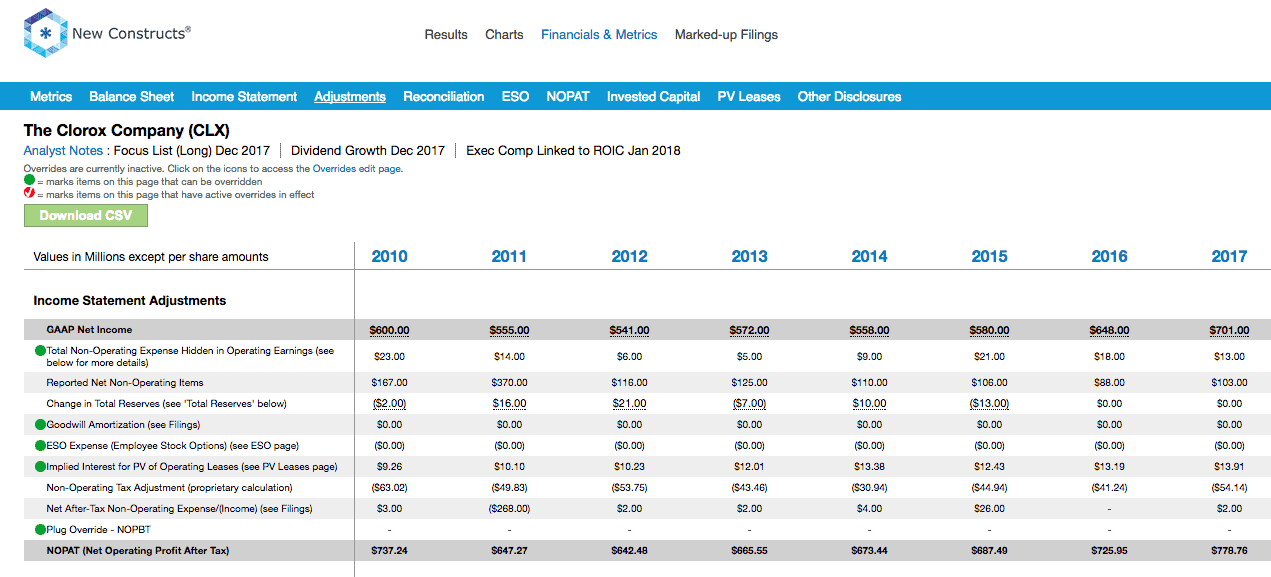1271x577 pixels.
Task: Click GAAP Net Income value $541.00
Action: pos(629,331)
